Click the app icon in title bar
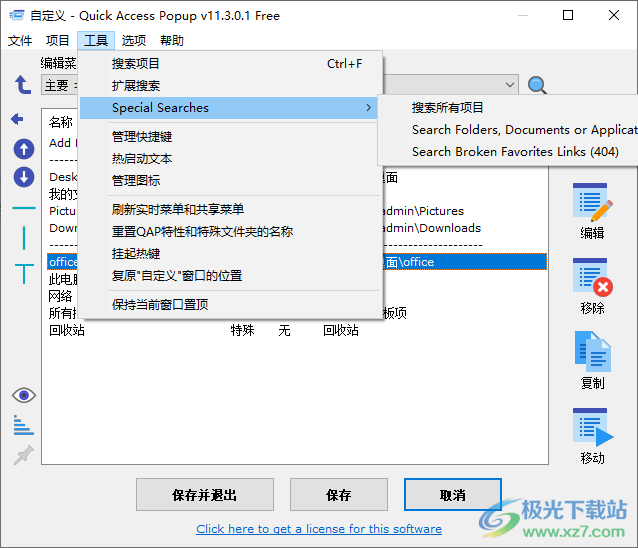This screenshot has height=548, width=638. pos(17,15)
